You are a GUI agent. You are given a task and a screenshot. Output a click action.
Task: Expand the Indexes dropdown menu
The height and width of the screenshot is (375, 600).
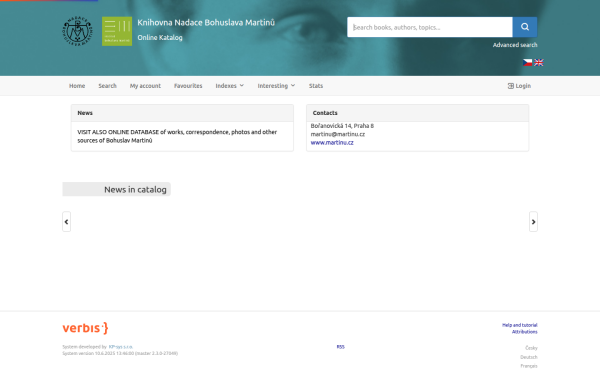pos(230,86)
